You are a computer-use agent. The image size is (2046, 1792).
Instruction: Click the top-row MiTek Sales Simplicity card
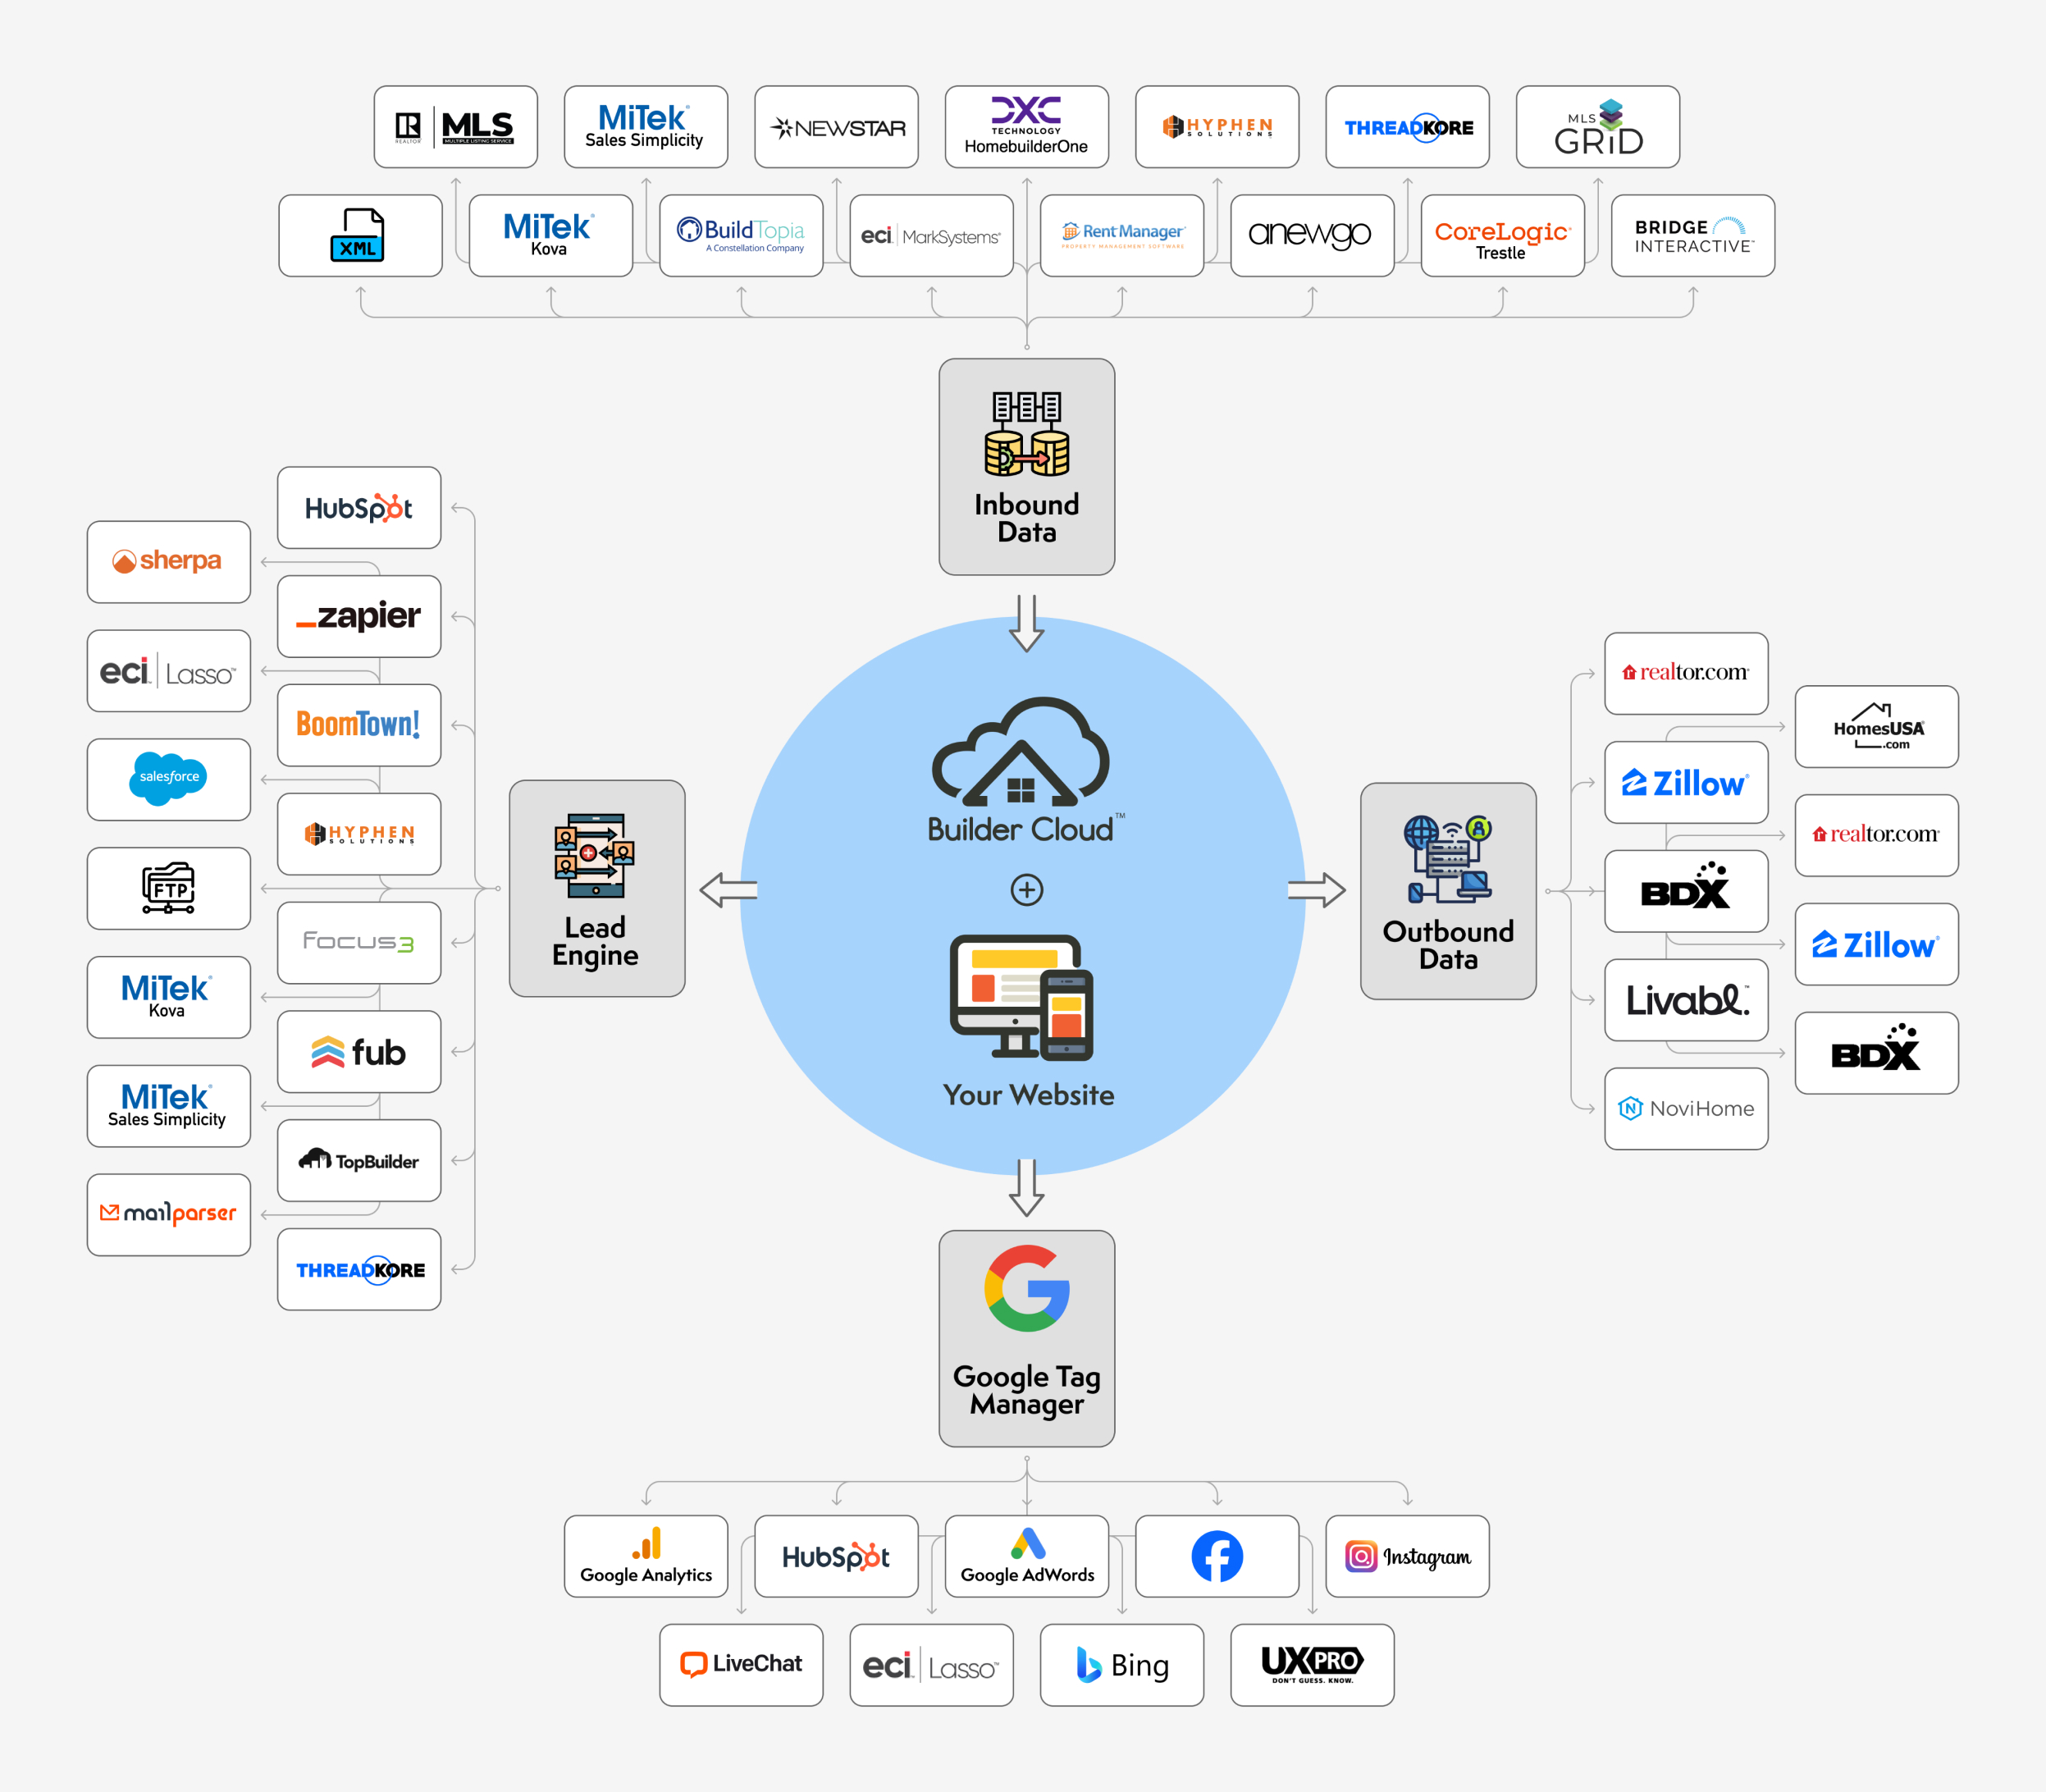[646, 127]
